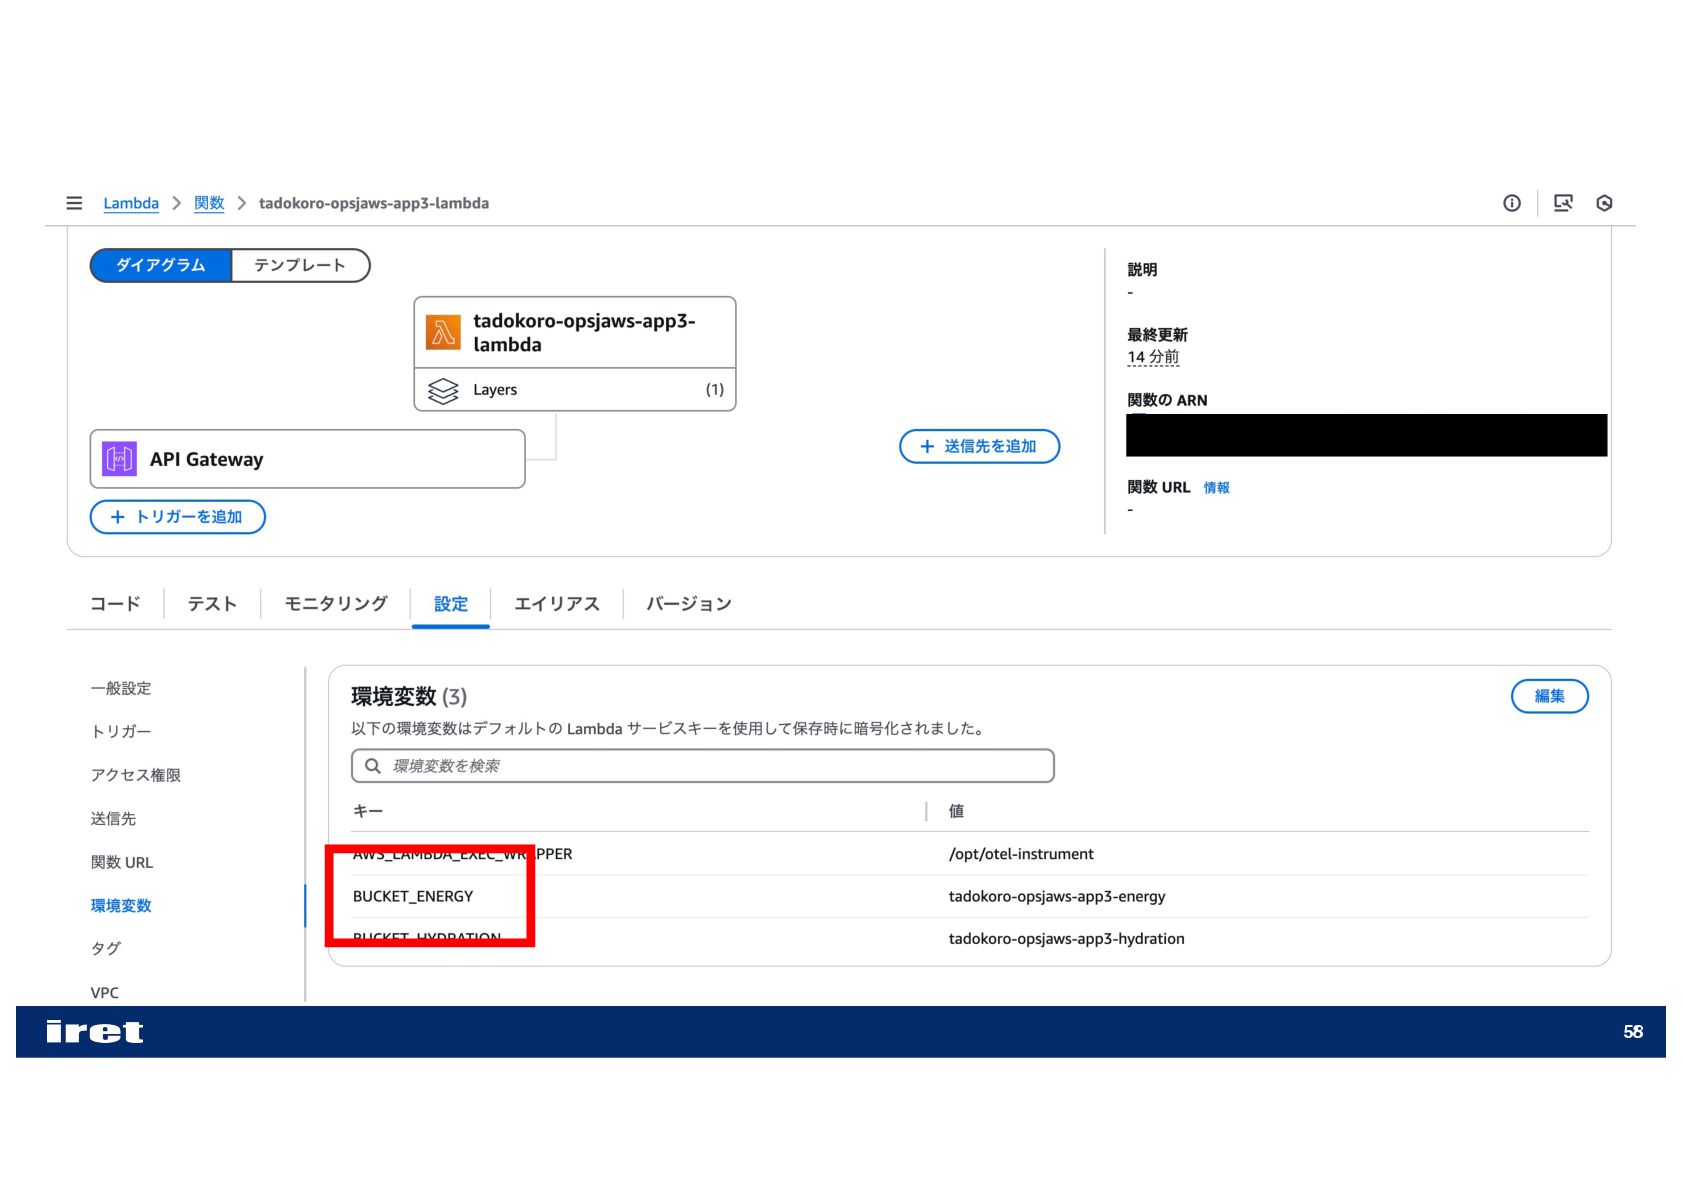The height and width of the screenshot is (1190, 1683).
Task: Click 送信先を追加 button
Action: [x=979, y=446]
